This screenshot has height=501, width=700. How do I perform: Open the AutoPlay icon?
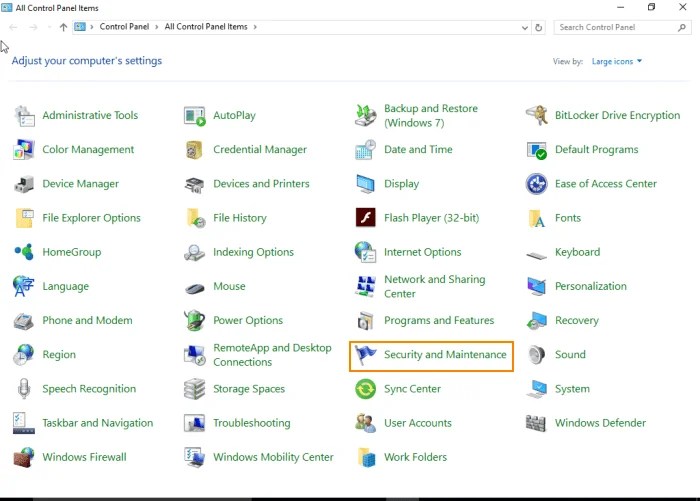(x=195, y=116)
